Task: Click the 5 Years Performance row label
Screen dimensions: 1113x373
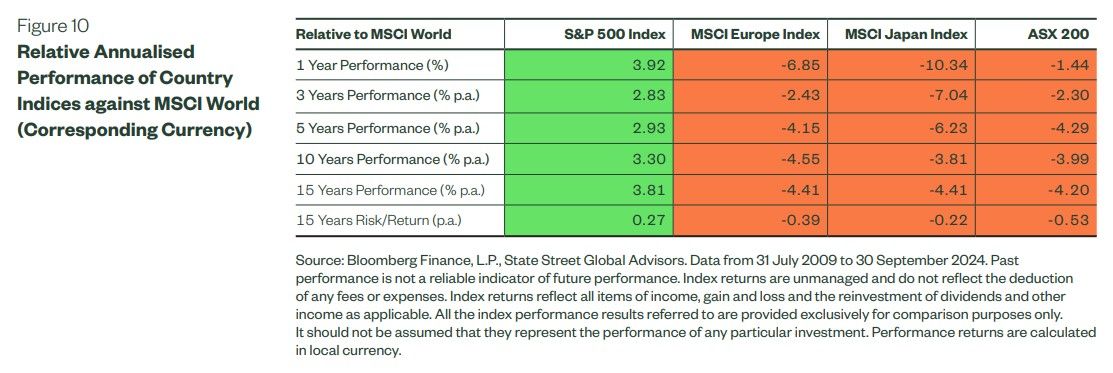Action: pos(388,128)
